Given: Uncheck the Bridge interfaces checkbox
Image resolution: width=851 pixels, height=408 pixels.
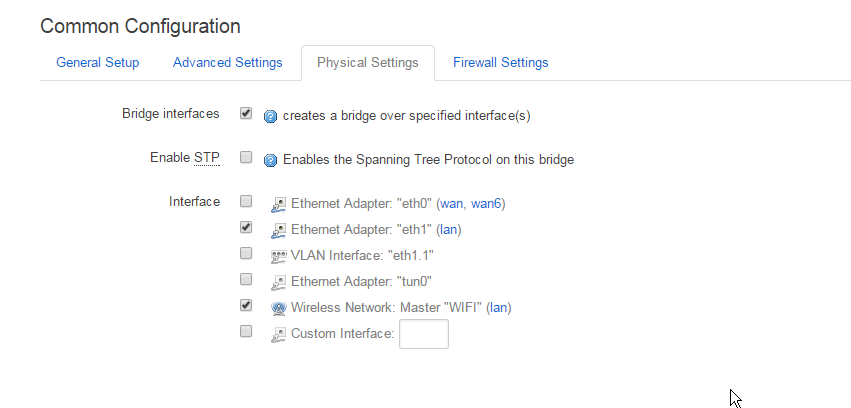Looking at the screenshot, I should 246,113.
